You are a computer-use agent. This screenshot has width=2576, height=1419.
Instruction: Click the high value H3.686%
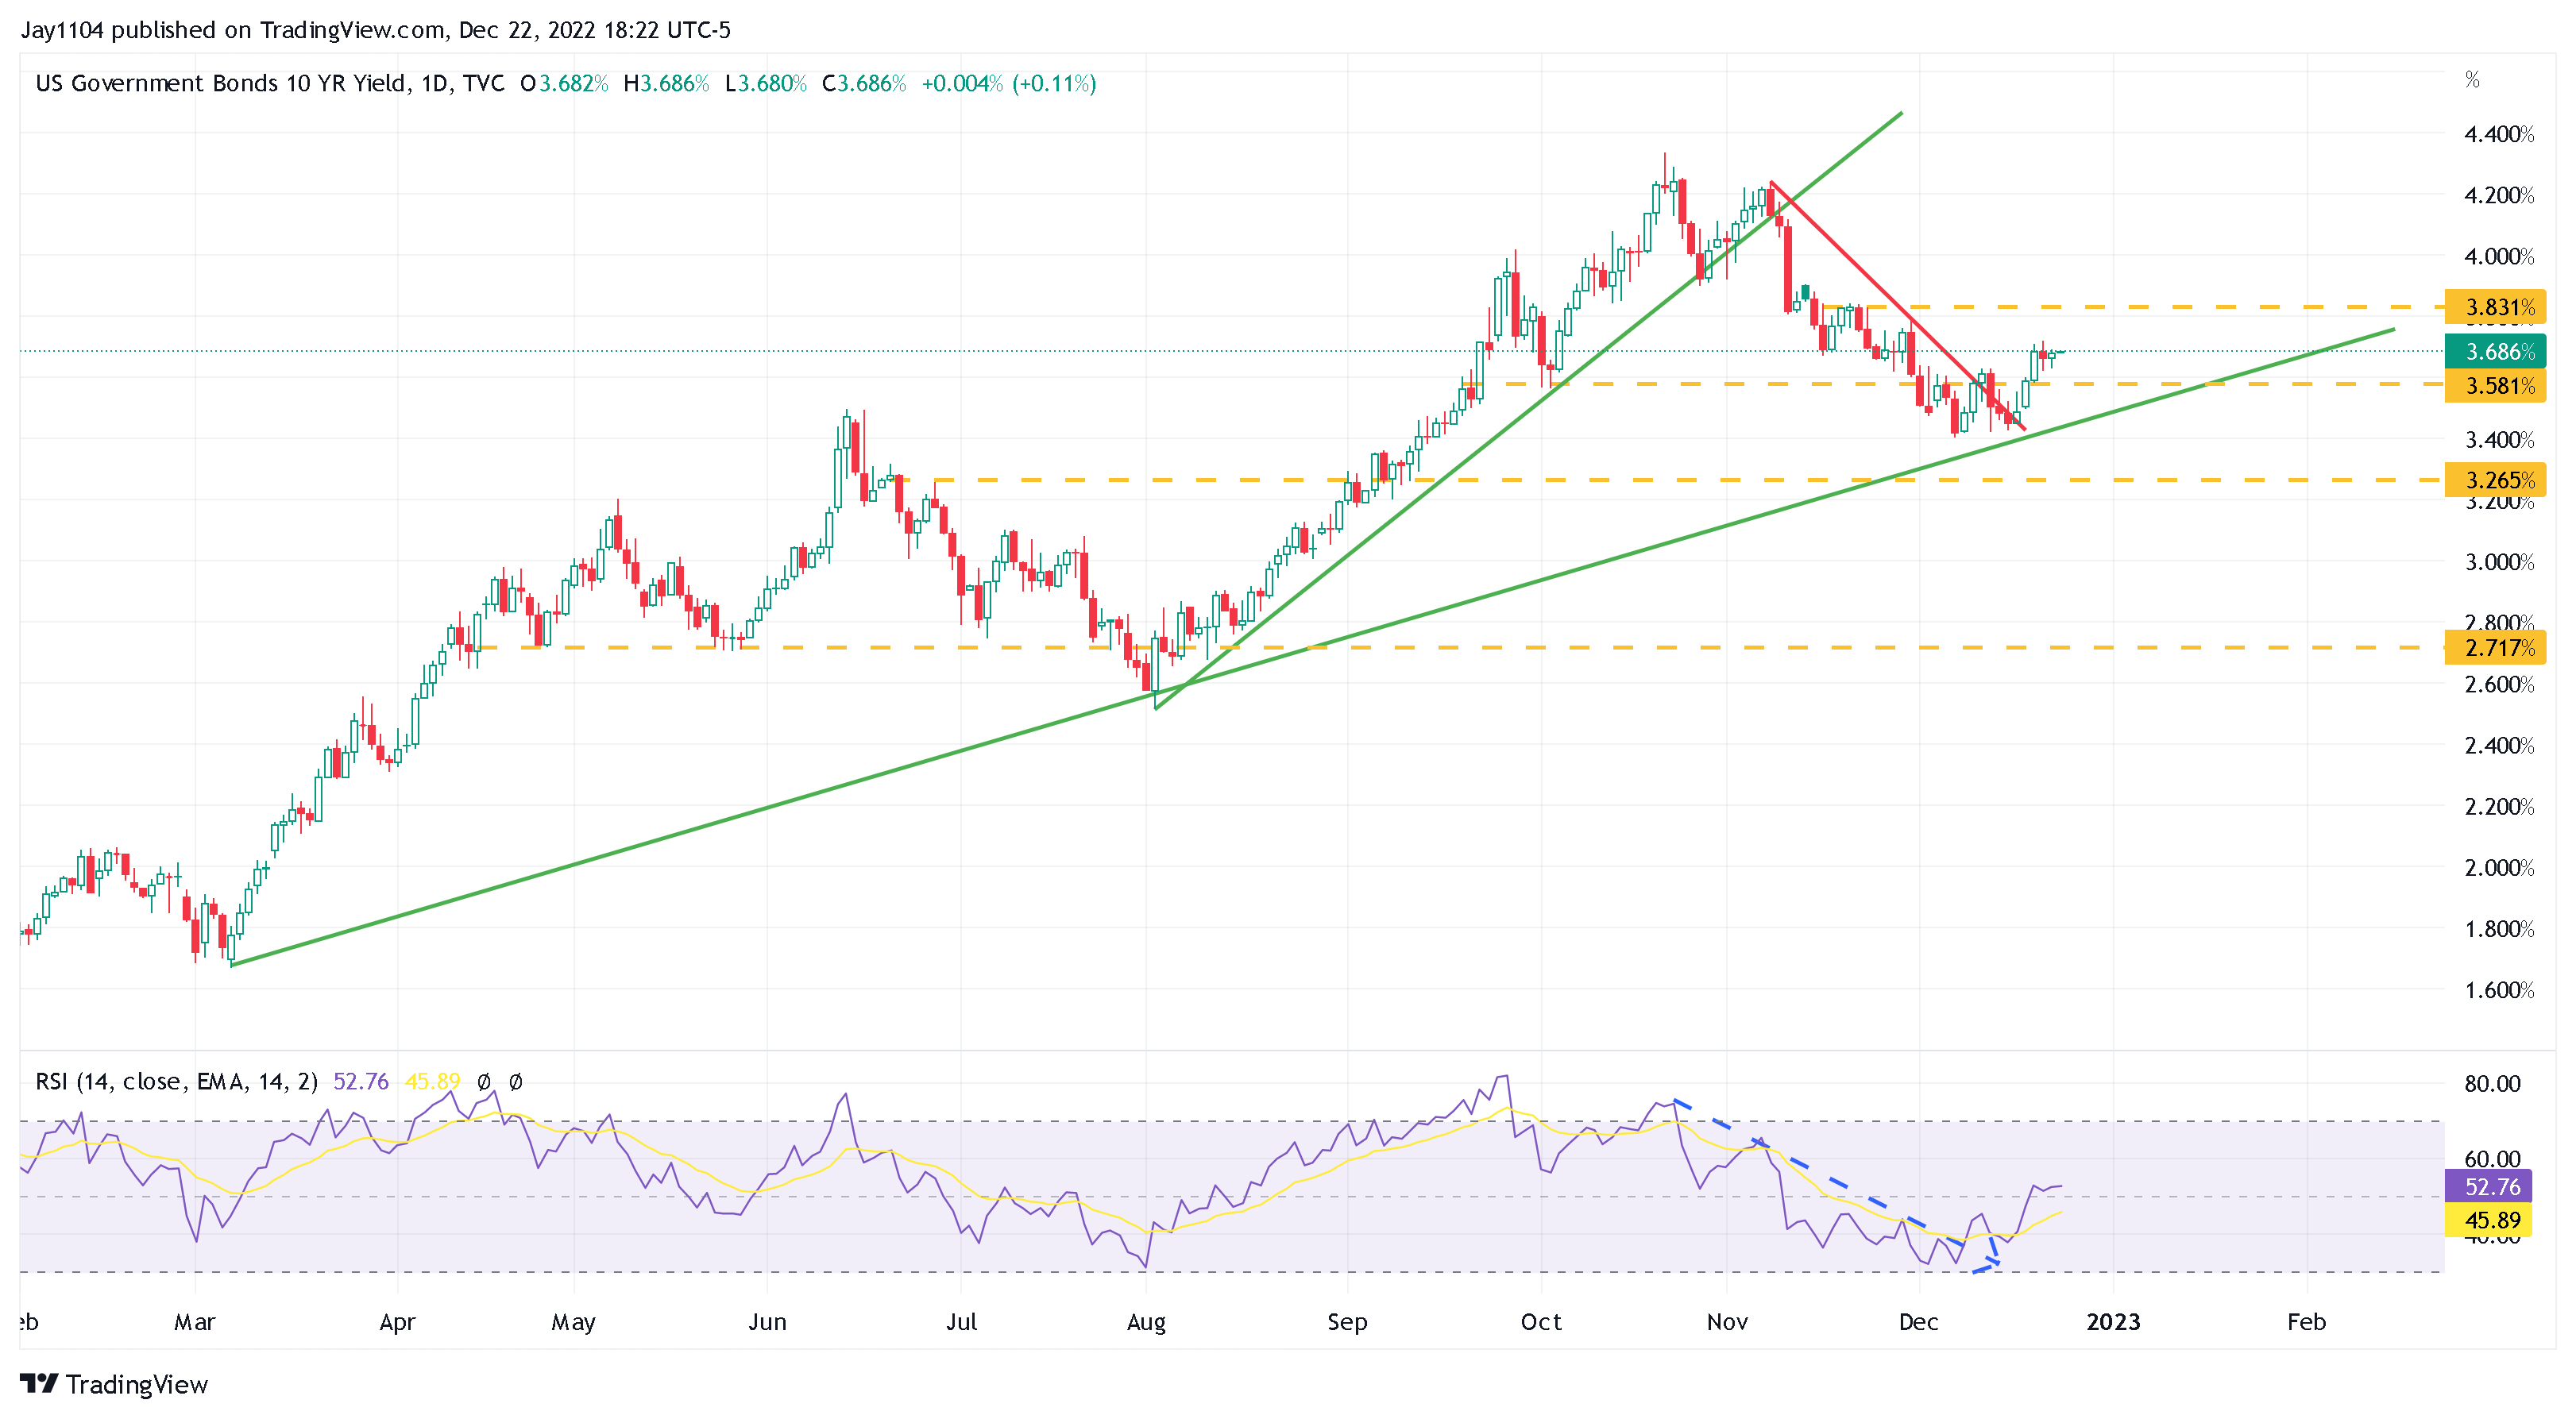click(x=666, y=83)
